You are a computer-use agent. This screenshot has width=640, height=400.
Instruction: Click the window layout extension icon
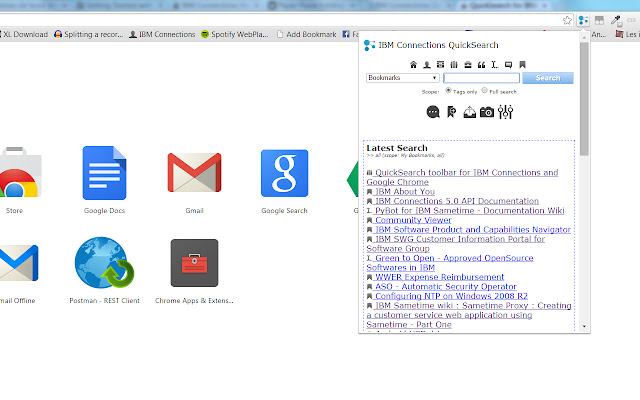tap(599, 20)
